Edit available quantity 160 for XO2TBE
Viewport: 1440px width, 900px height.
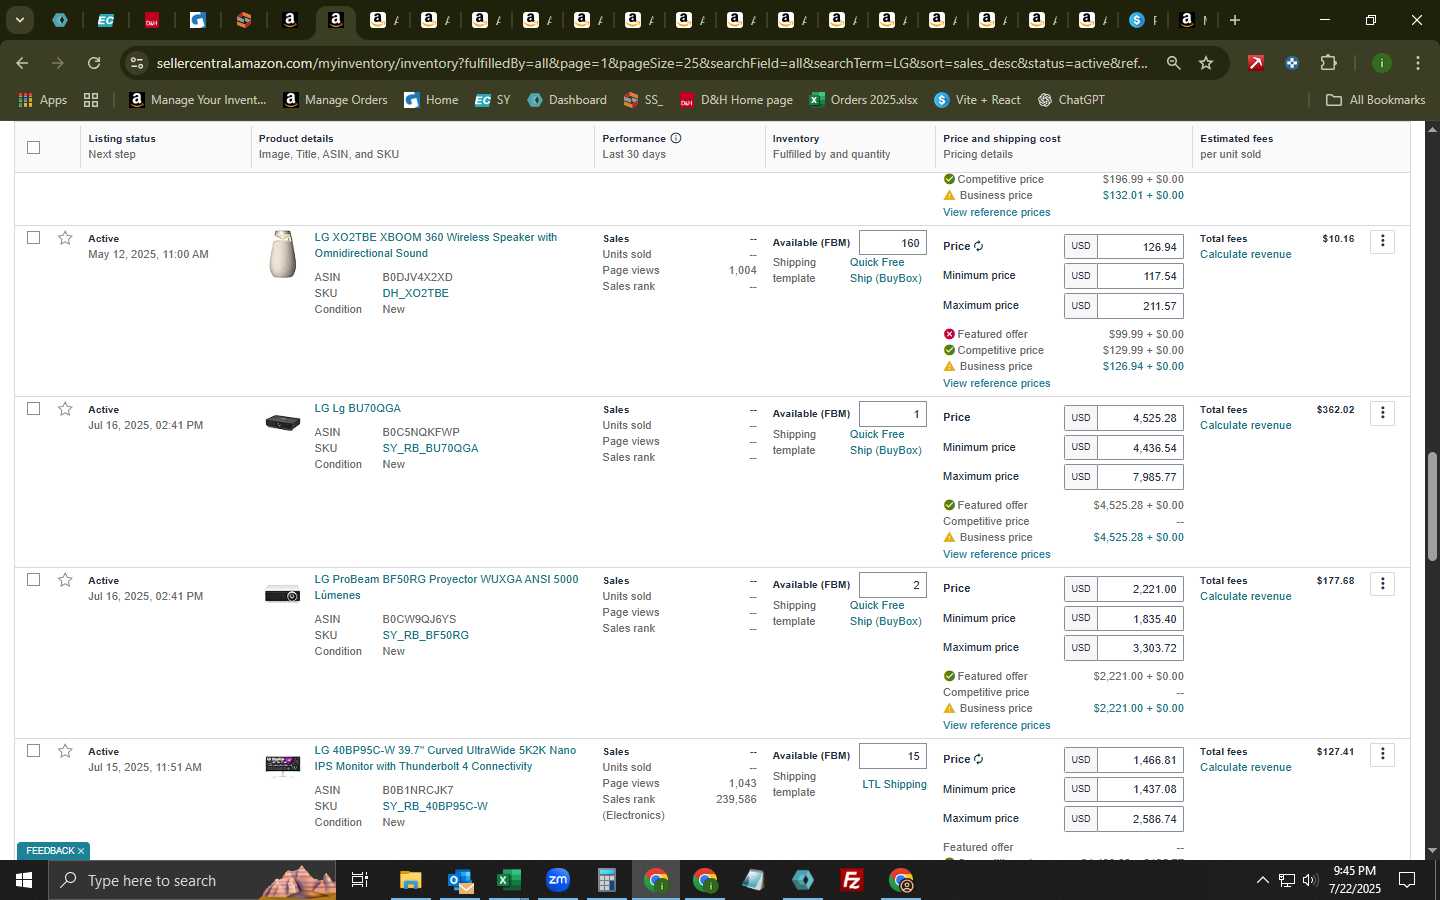(892, 243)
